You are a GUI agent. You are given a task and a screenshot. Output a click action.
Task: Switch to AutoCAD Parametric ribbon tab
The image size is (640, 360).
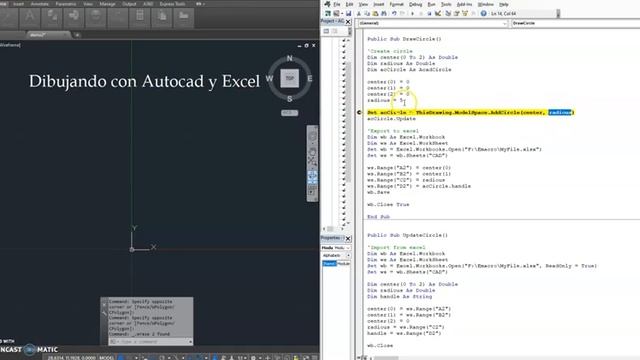(66, 4)
